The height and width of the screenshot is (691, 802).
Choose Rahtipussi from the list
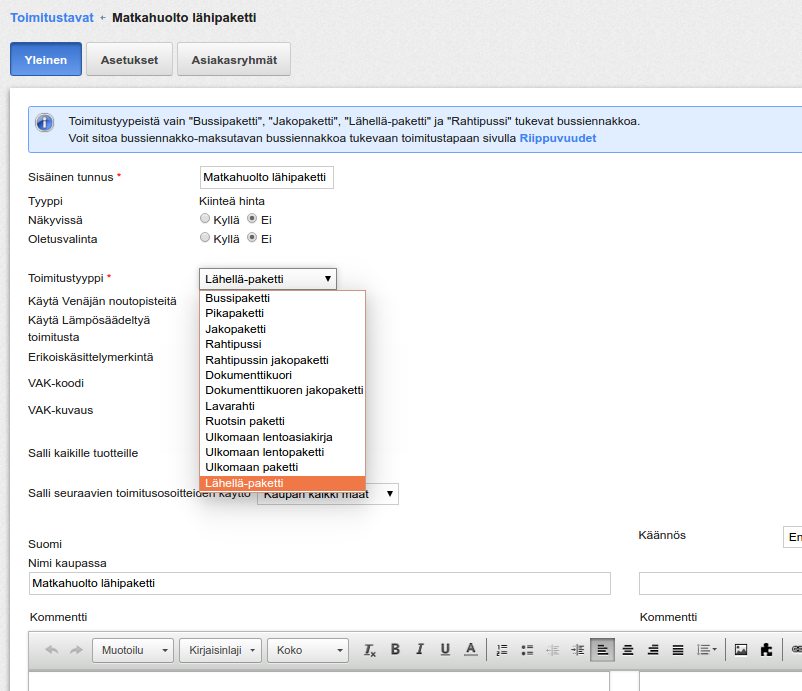coord(282,344)
